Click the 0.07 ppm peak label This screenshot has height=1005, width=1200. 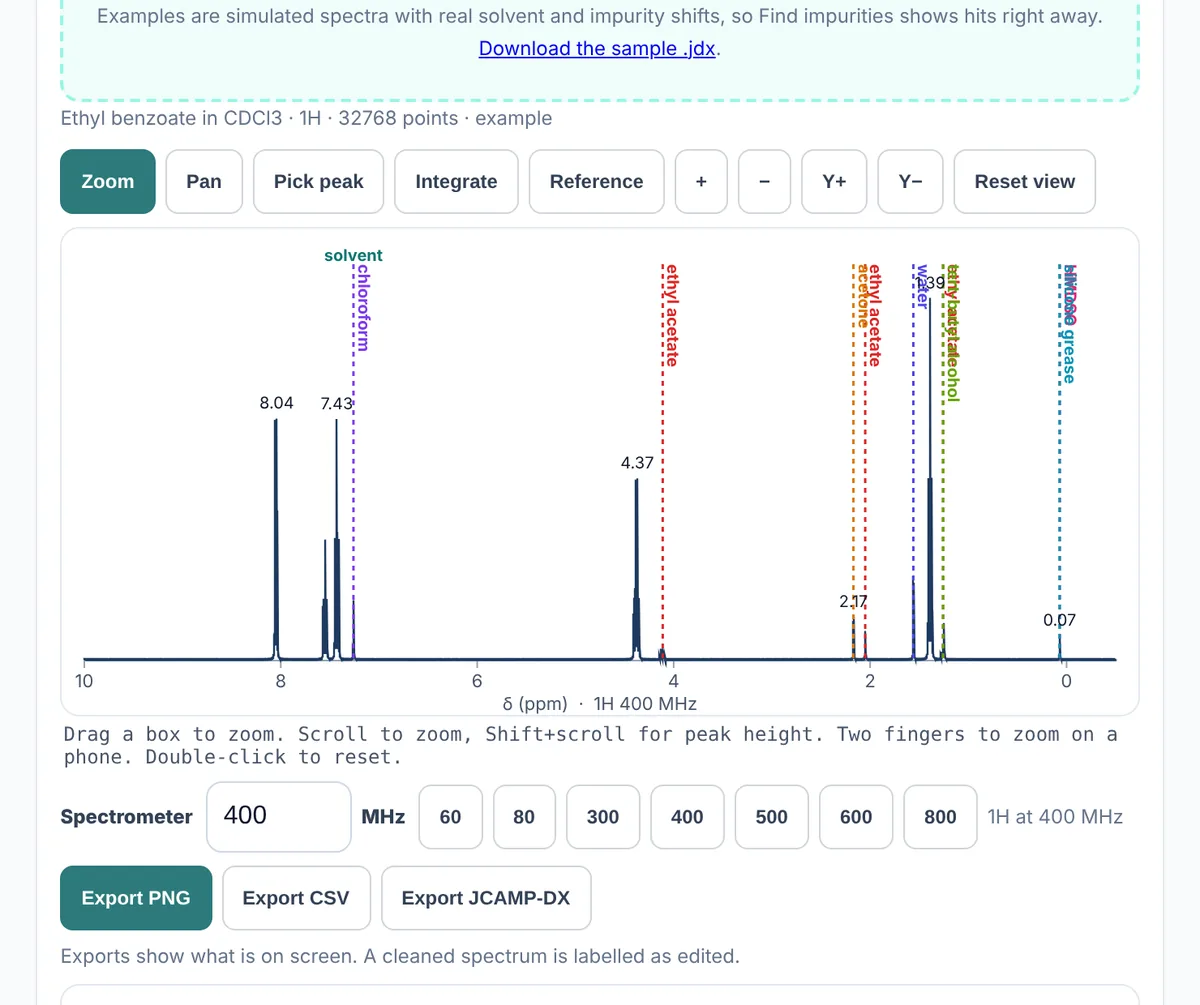click(x=1059, y=620)
